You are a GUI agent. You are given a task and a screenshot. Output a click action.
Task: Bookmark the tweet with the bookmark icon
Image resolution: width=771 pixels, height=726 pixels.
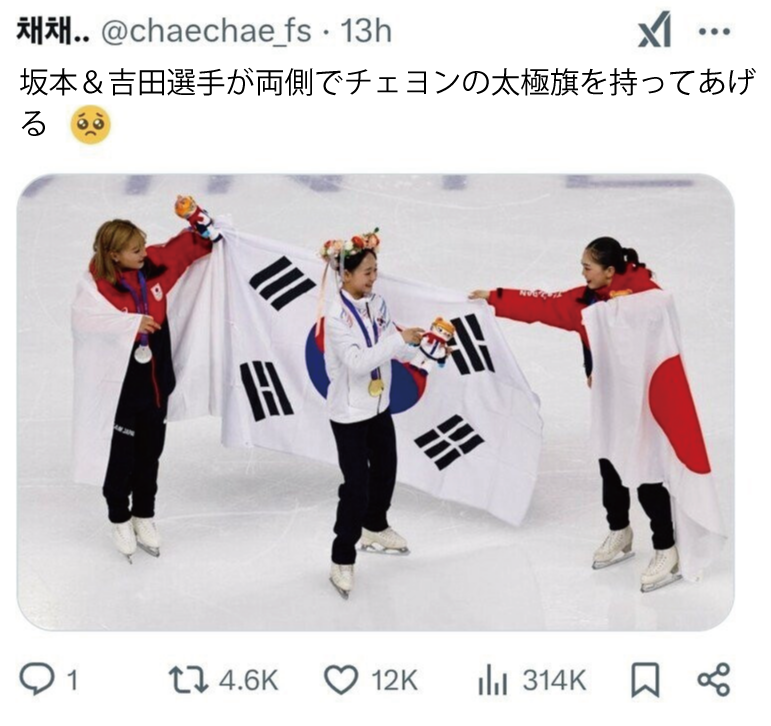click(645, 680)
